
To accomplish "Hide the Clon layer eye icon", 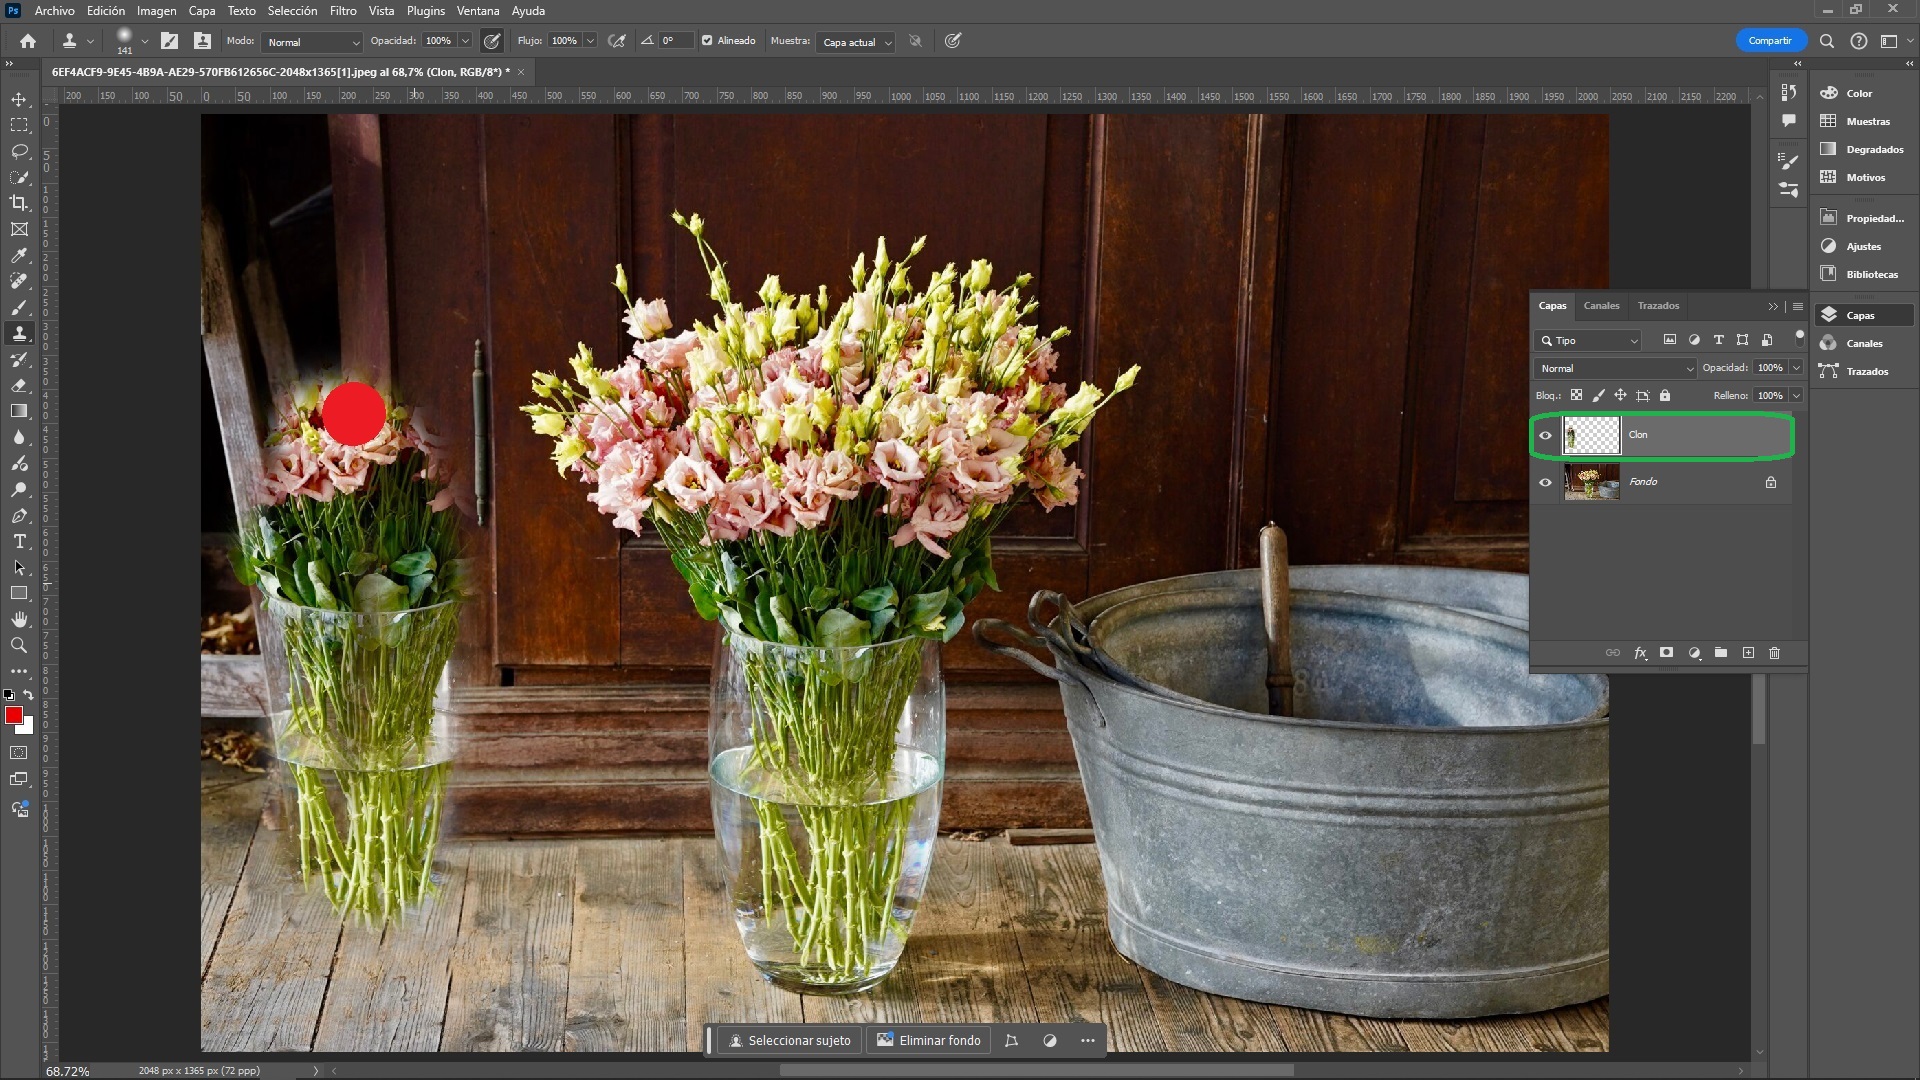I will pyautogui.click(x=1546, y=435).
